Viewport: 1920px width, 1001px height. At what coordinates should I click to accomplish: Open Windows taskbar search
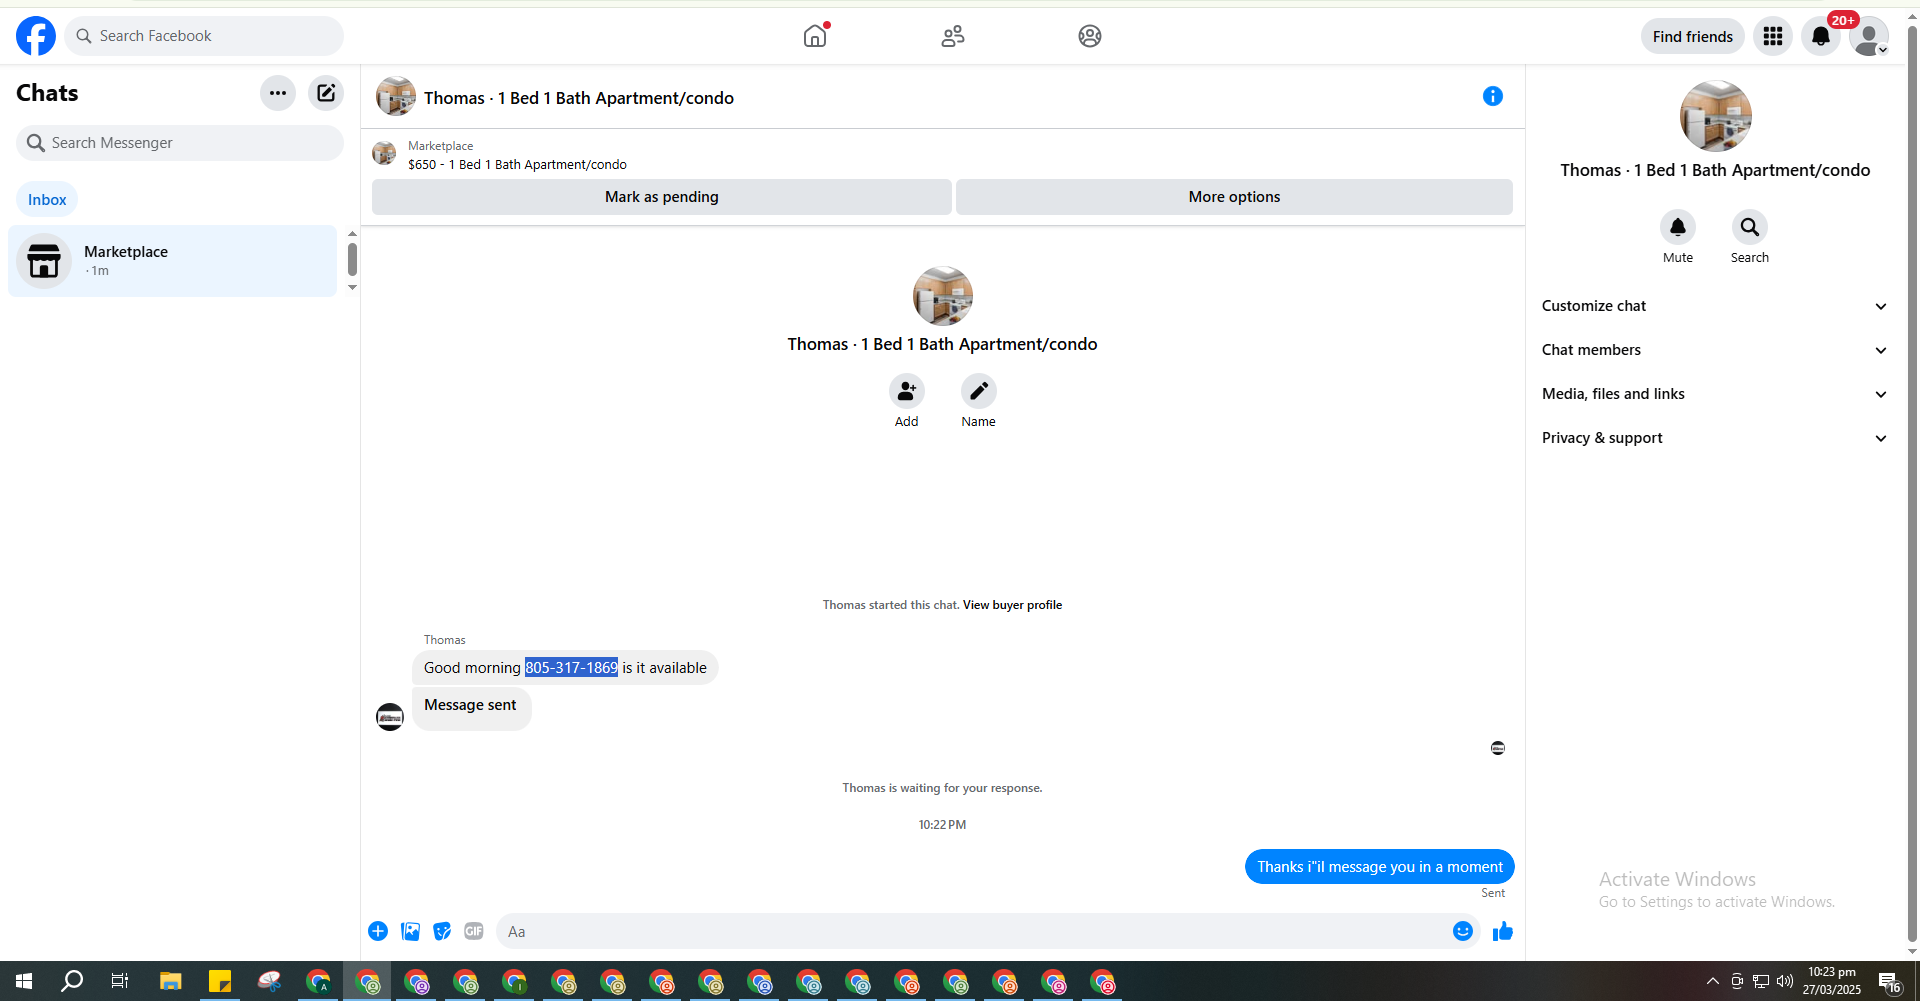pyautogui.click(x=72, y=981)
